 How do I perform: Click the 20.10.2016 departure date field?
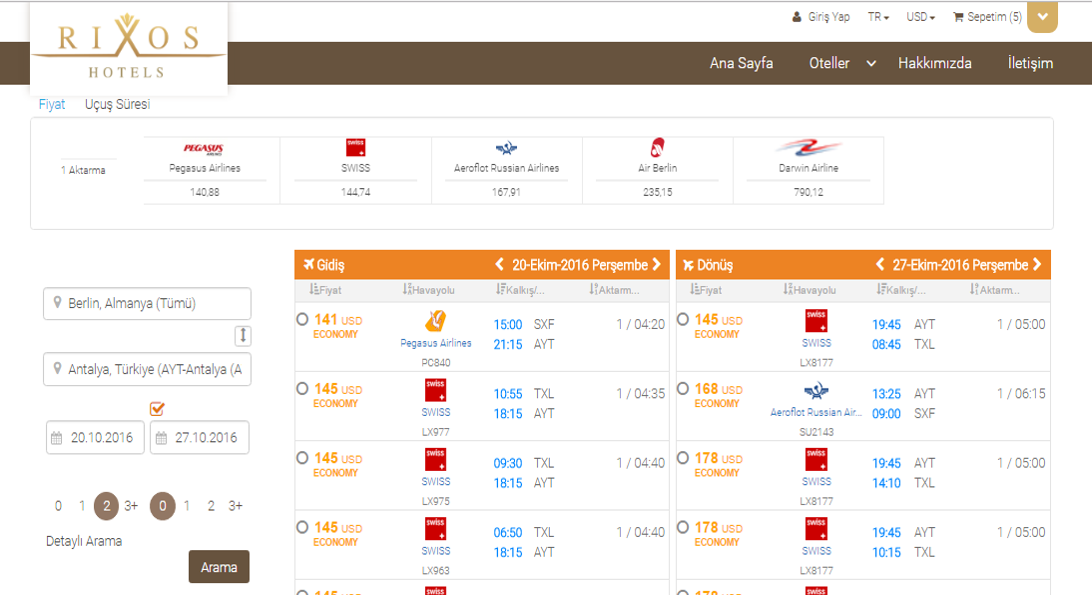click(x=95, y=438)
